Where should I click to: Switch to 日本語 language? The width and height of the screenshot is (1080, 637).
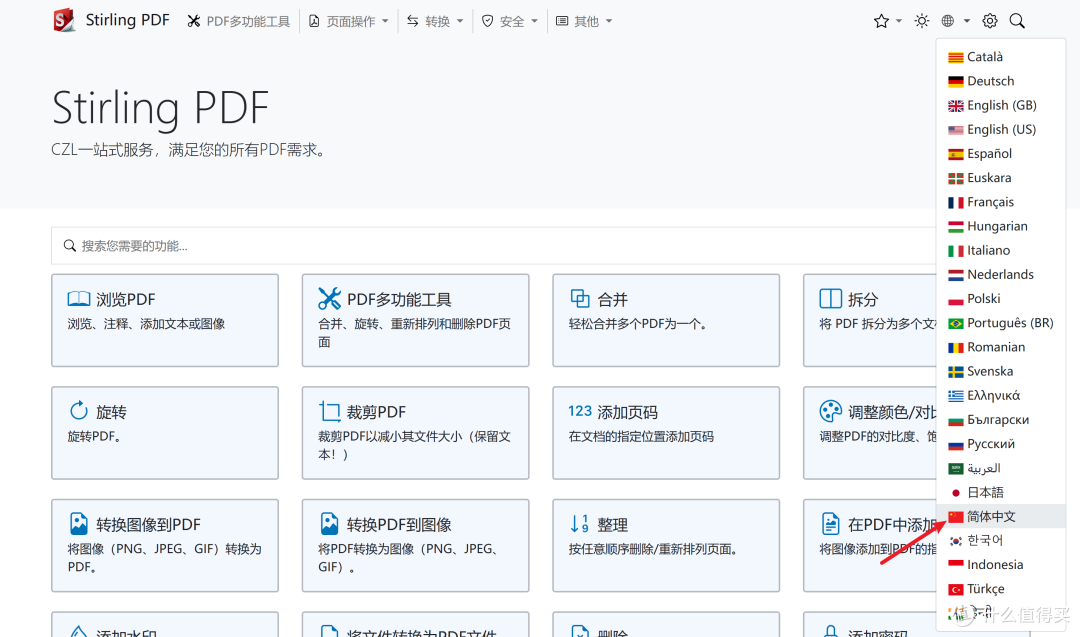click(1000, 492)
